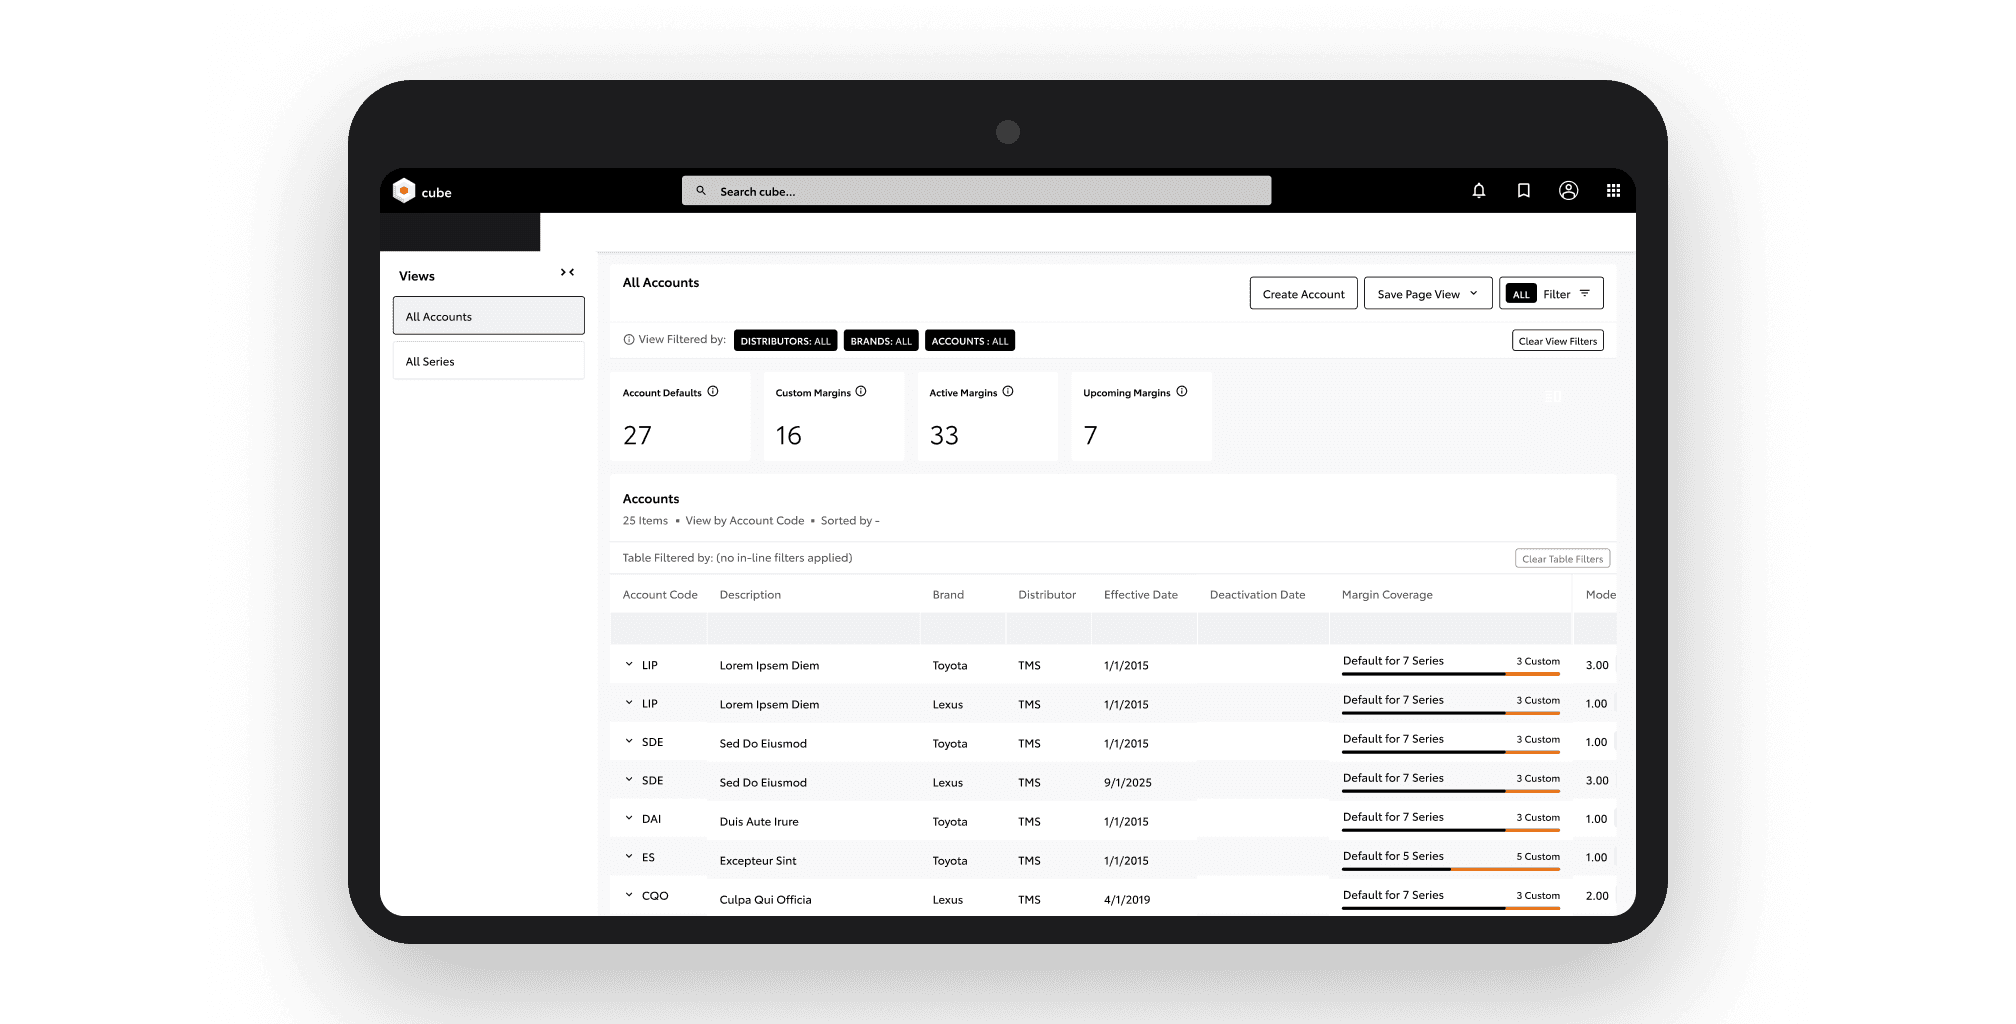The image size is (2016, 1024).
Task: Show info for Active Margins
Action: 1008,392
